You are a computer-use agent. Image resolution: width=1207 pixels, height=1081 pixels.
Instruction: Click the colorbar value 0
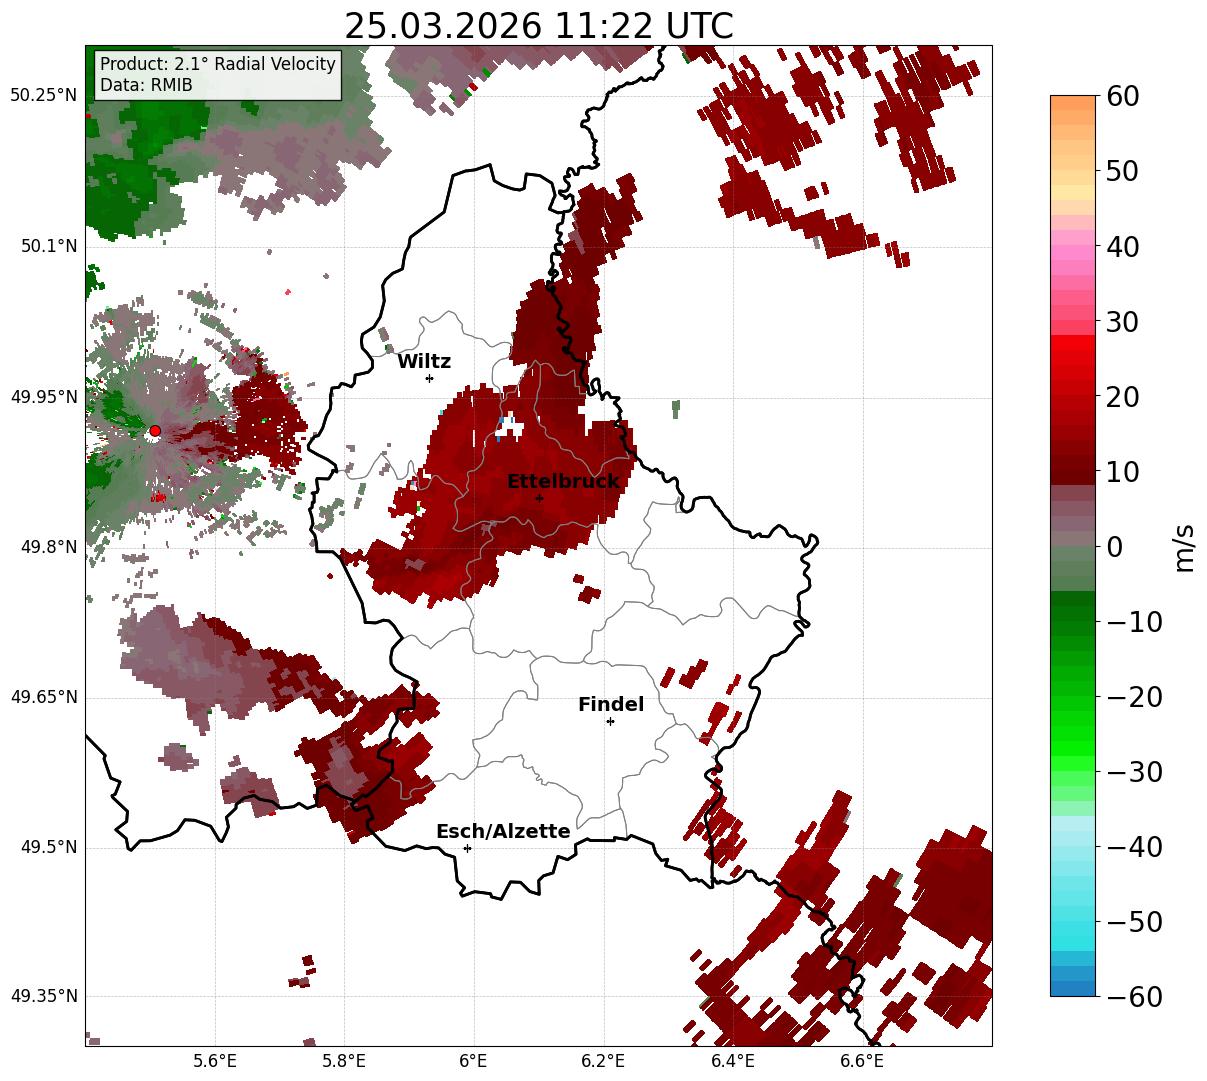click(1115, 546)
